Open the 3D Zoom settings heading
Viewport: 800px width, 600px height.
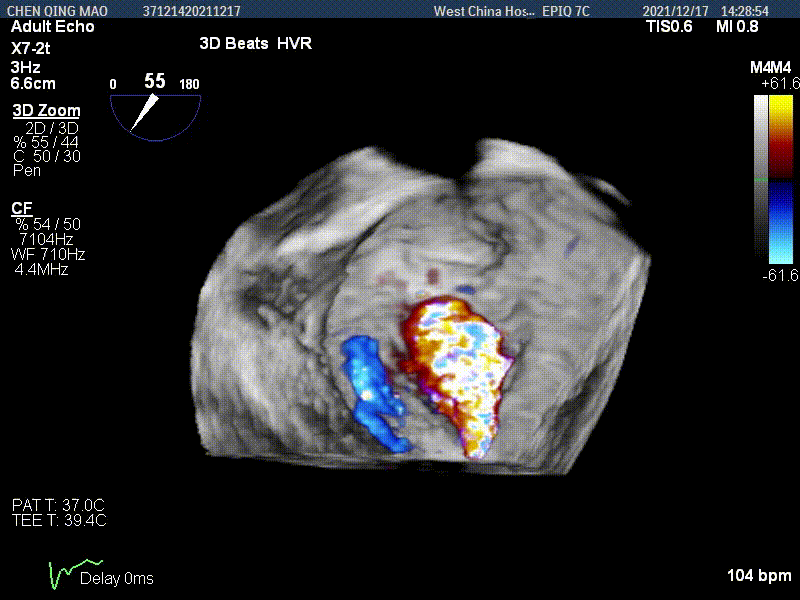pyautogui.click(x=46, y=111)
